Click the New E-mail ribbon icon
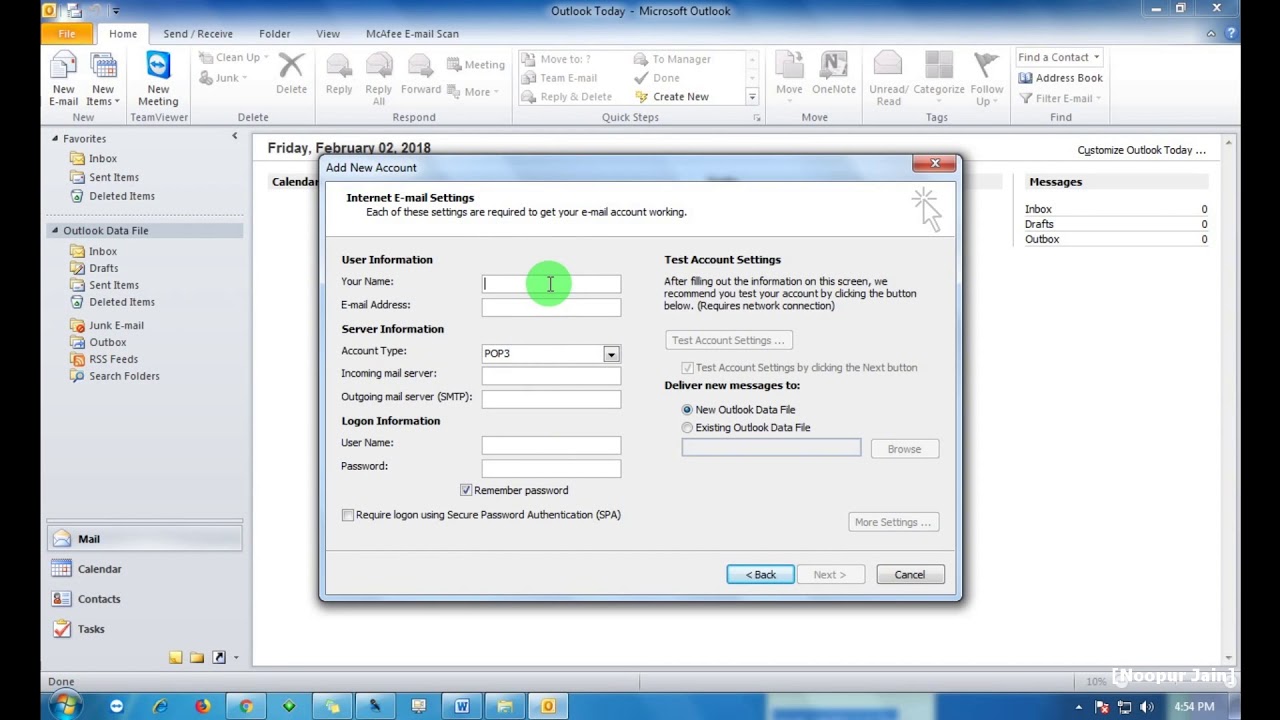This screenshot has width=1280, height=720. pyautogui.click(x=63, y=79)
